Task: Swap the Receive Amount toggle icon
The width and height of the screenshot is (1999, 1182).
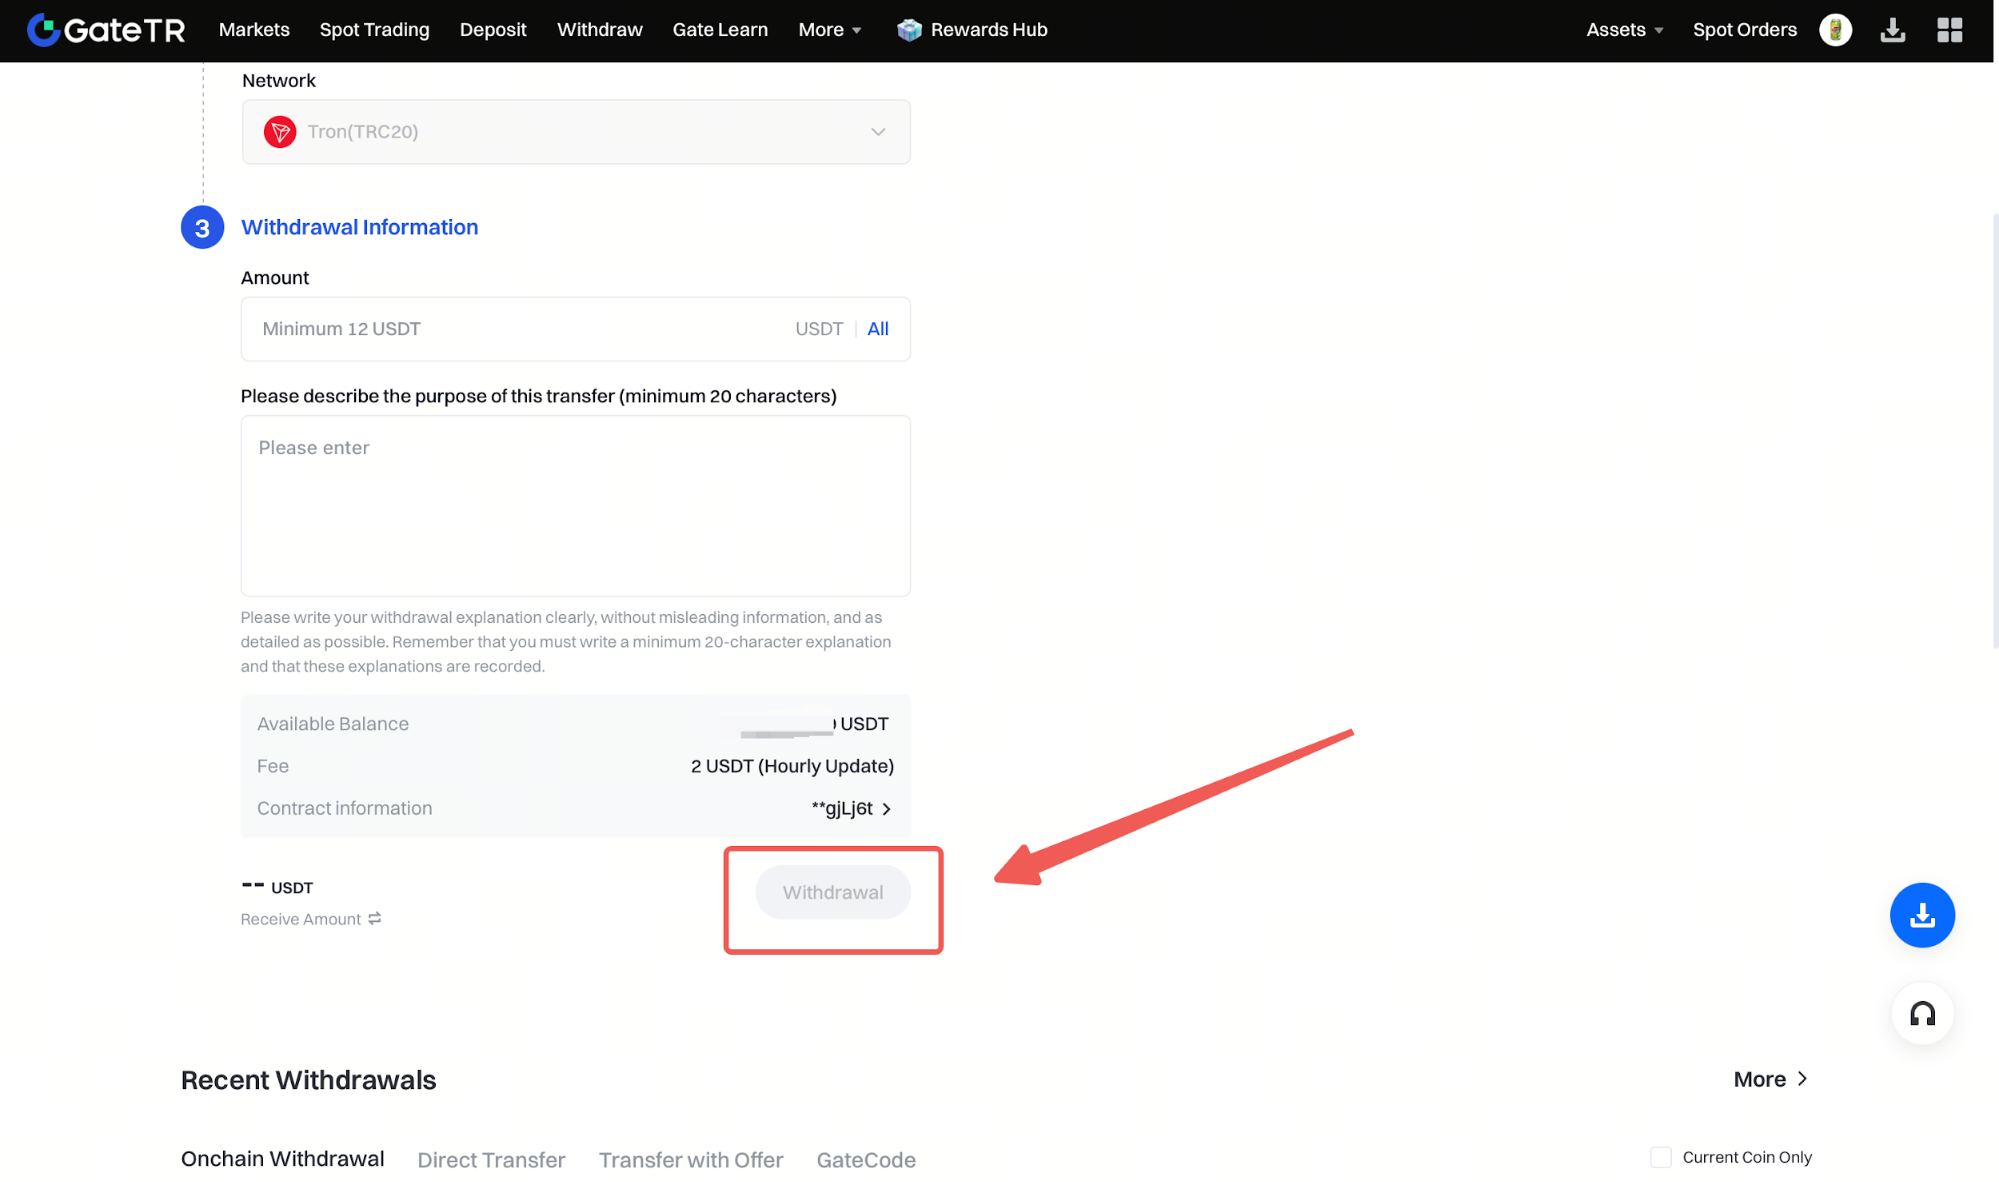Action: click(375, 918)
